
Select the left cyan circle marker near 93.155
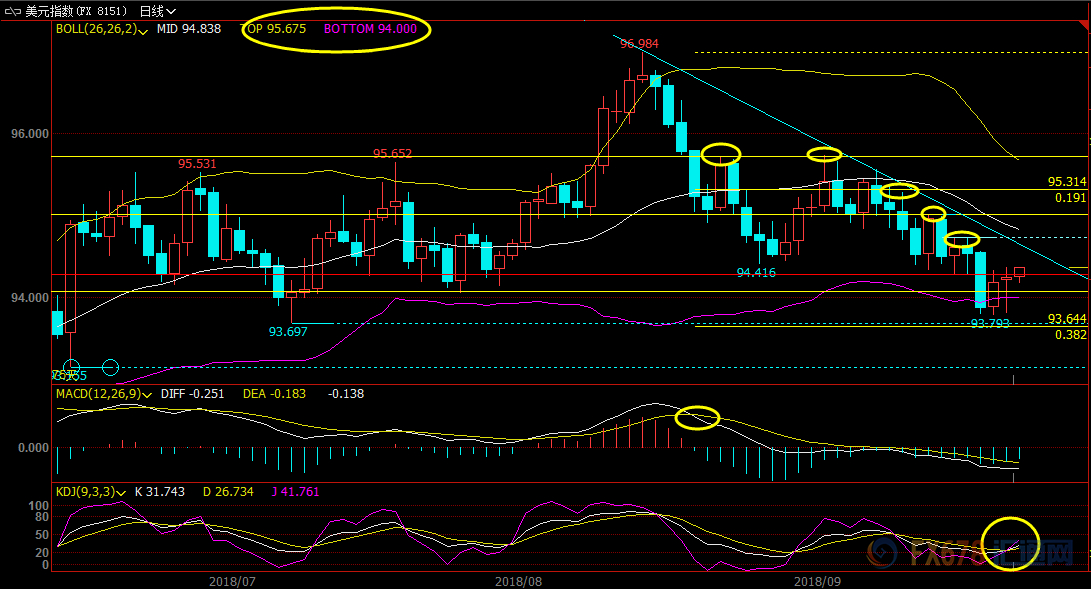pyautogui.click(x=72, y=366)
